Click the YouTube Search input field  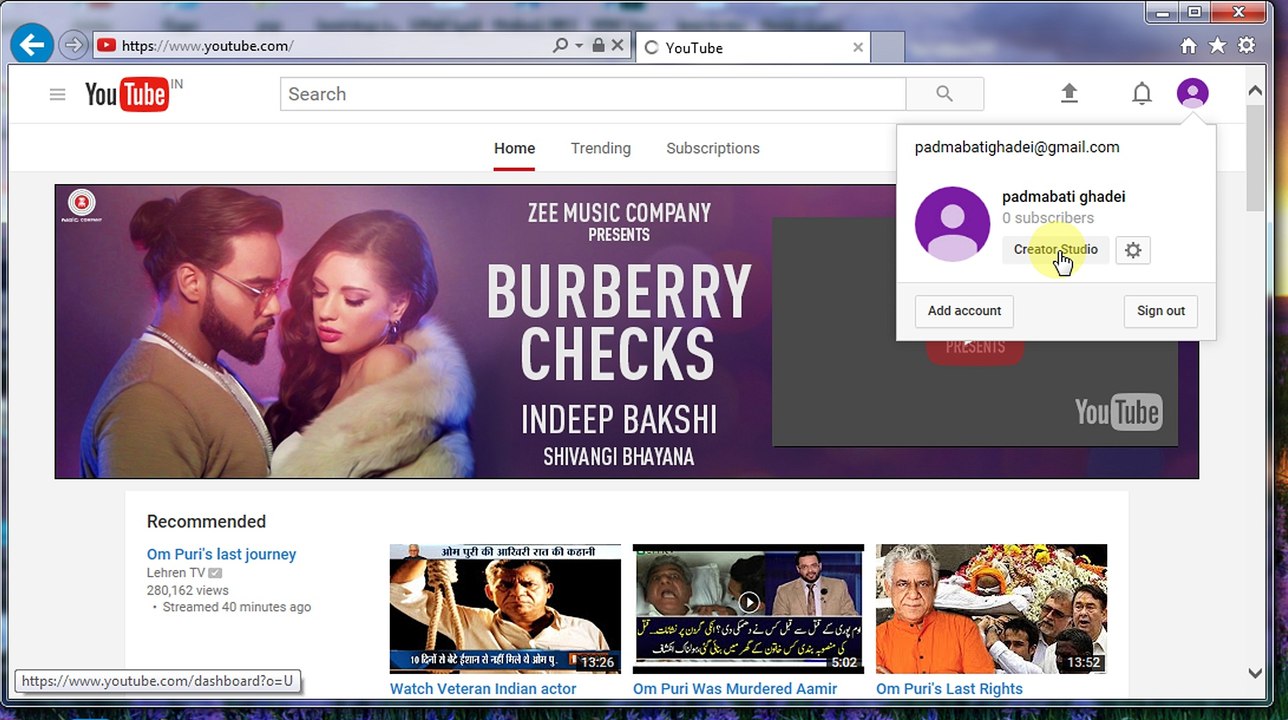click(593, 94)
